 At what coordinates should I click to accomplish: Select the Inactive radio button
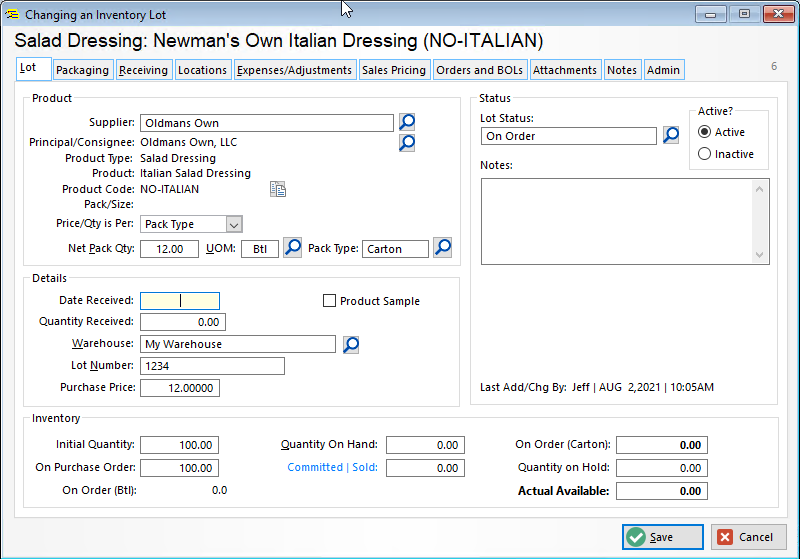(x=704, y=154)
